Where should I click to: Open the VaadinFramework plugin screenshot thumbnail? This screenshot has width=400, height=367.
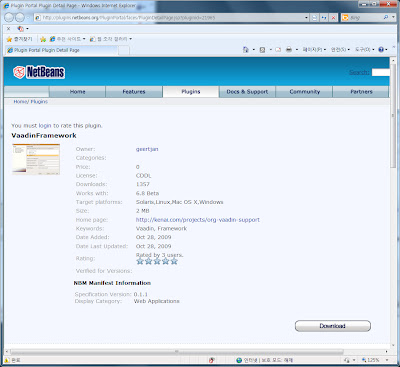[x=36, y=159]
